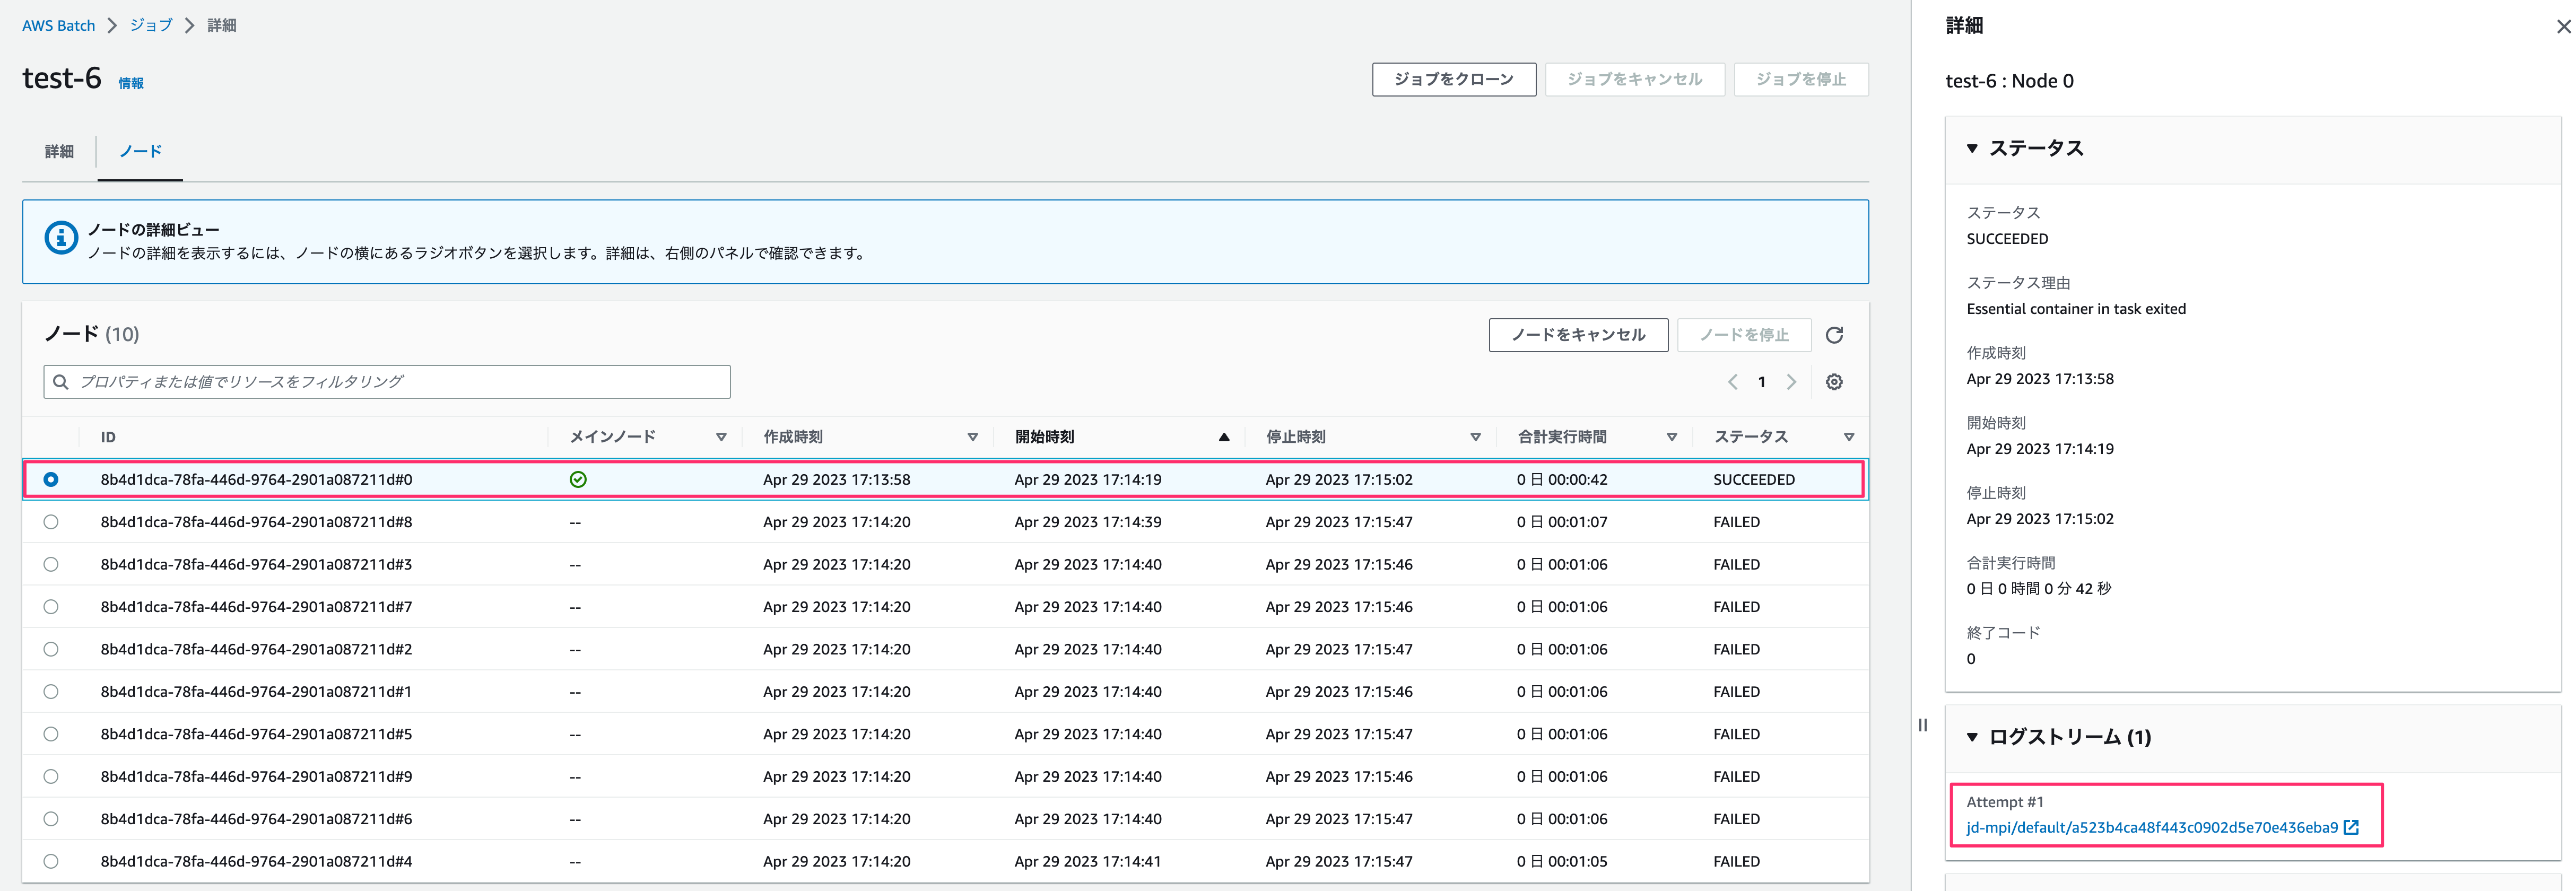Click ジョブをキャンセル button
2576x891 pixels.
pos(1634,79)
